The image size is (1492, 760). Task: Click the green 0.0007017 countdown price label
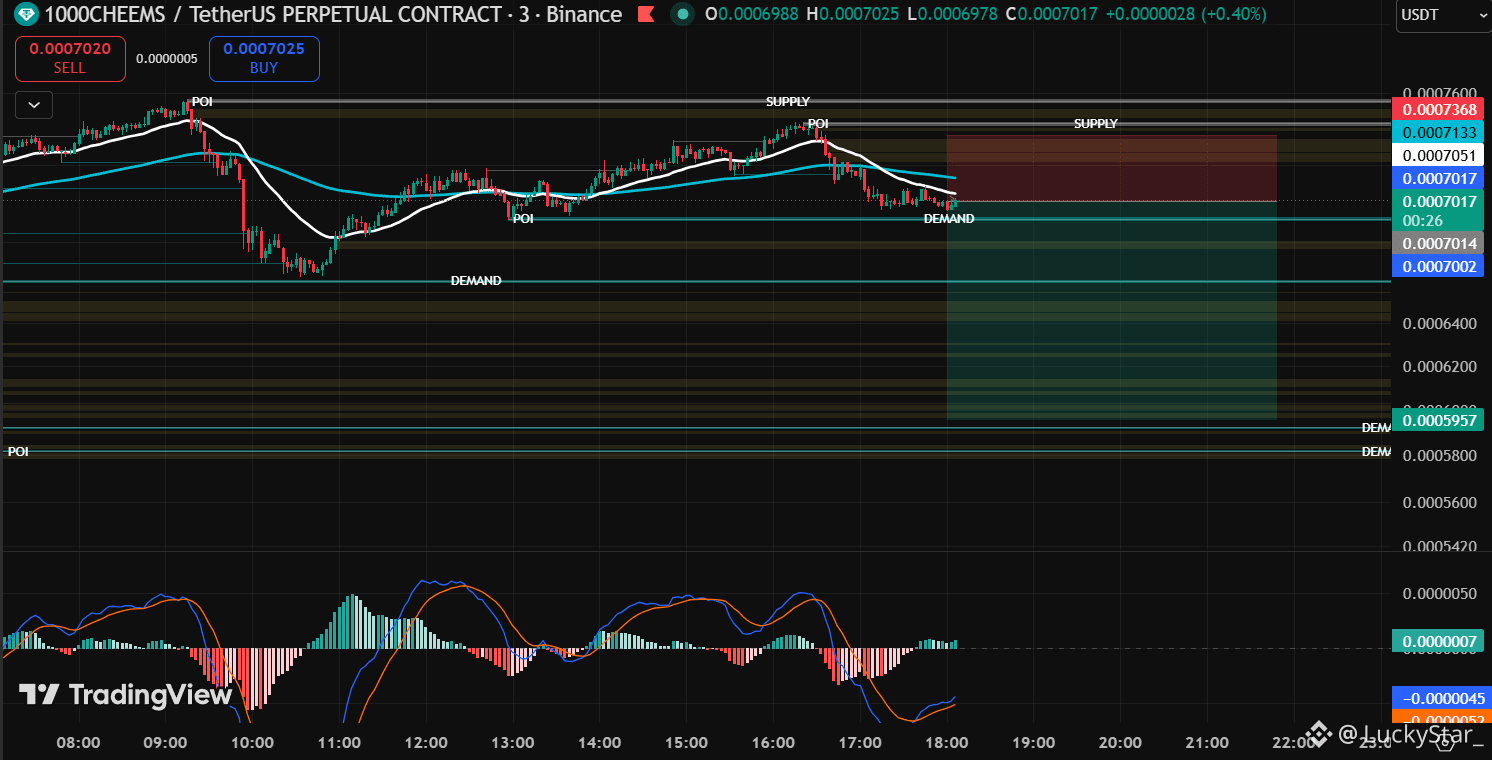click(x=1439, y=210)
